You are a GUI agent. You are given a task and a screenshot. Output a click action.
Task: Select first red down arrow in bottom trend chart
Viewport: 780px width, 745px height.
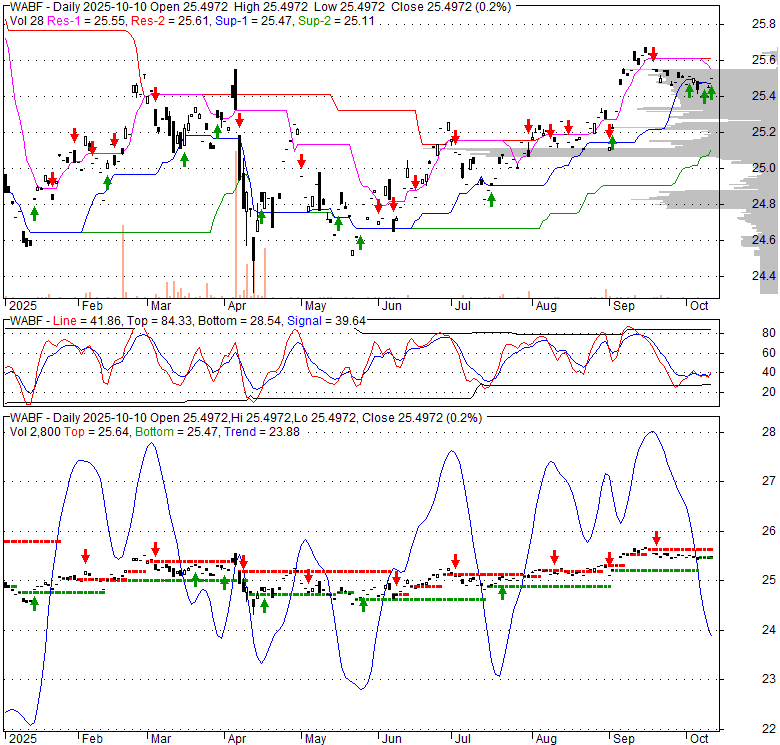pyautogui.click(x=86, y=555)
